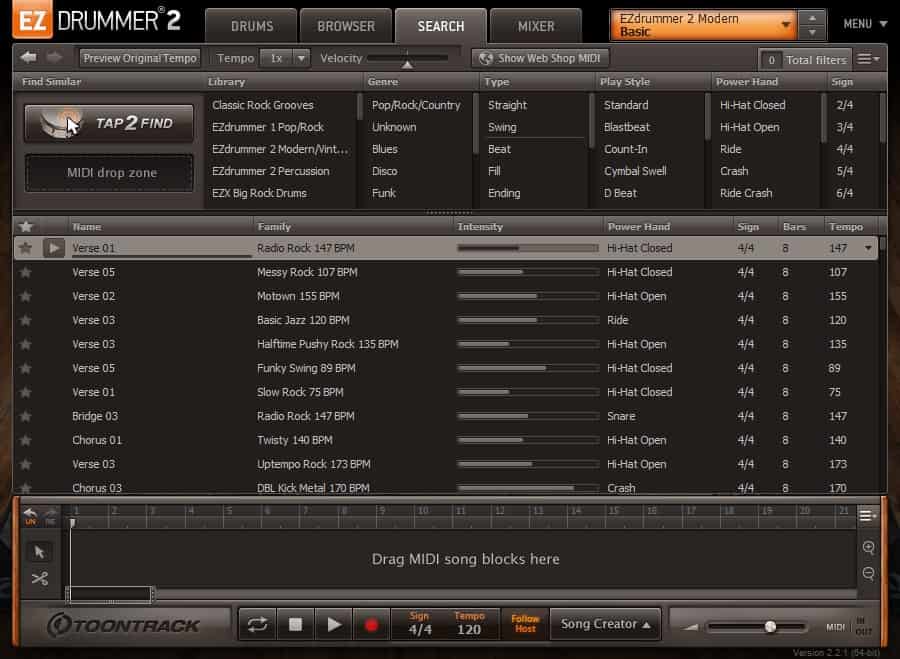The height and width of the screenshot is (659, 900).
Task: Filter by EZX Big Rock Drums library
Action: coord(259,193)
